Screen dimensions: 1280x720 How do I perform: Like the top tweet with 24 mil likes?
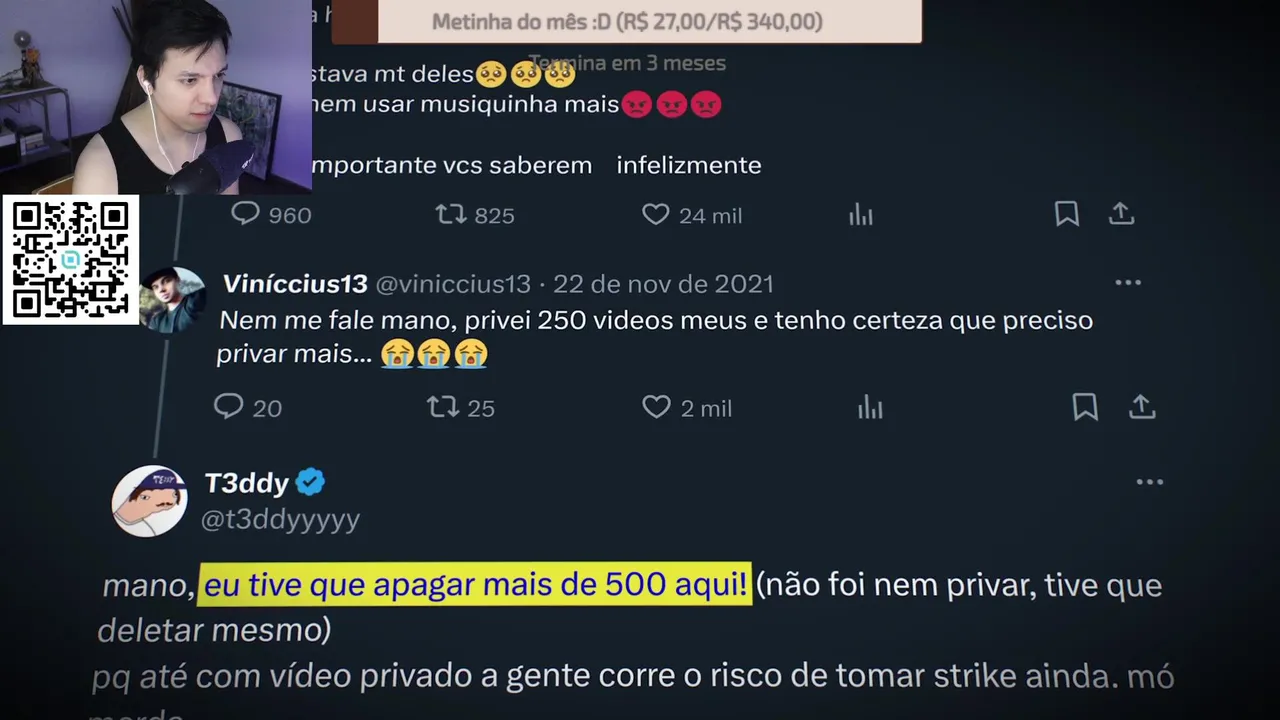pyautogui.click(x=692, y=214)
